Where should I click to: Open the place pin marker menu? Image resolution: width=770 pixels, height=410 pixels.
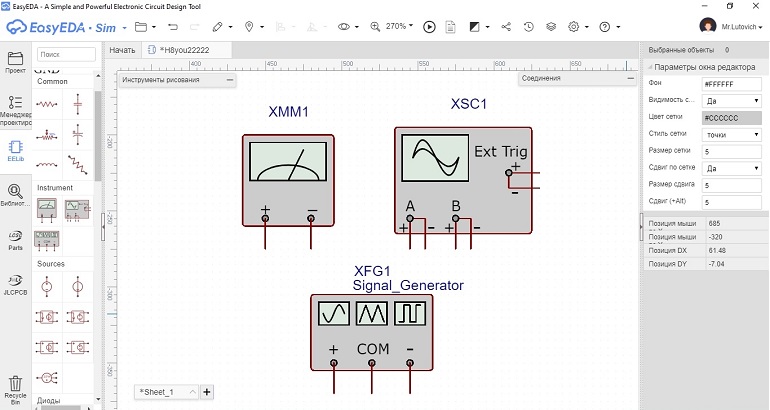pyautogui.click(x=249, y=27)
